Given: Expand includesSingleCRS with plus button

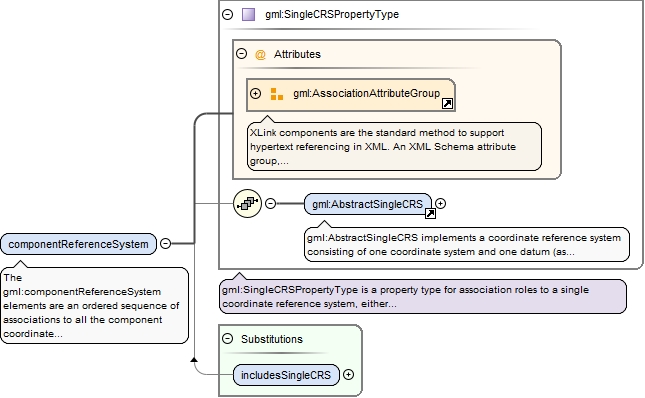Looking at the screenshot, I should point(348,375).
